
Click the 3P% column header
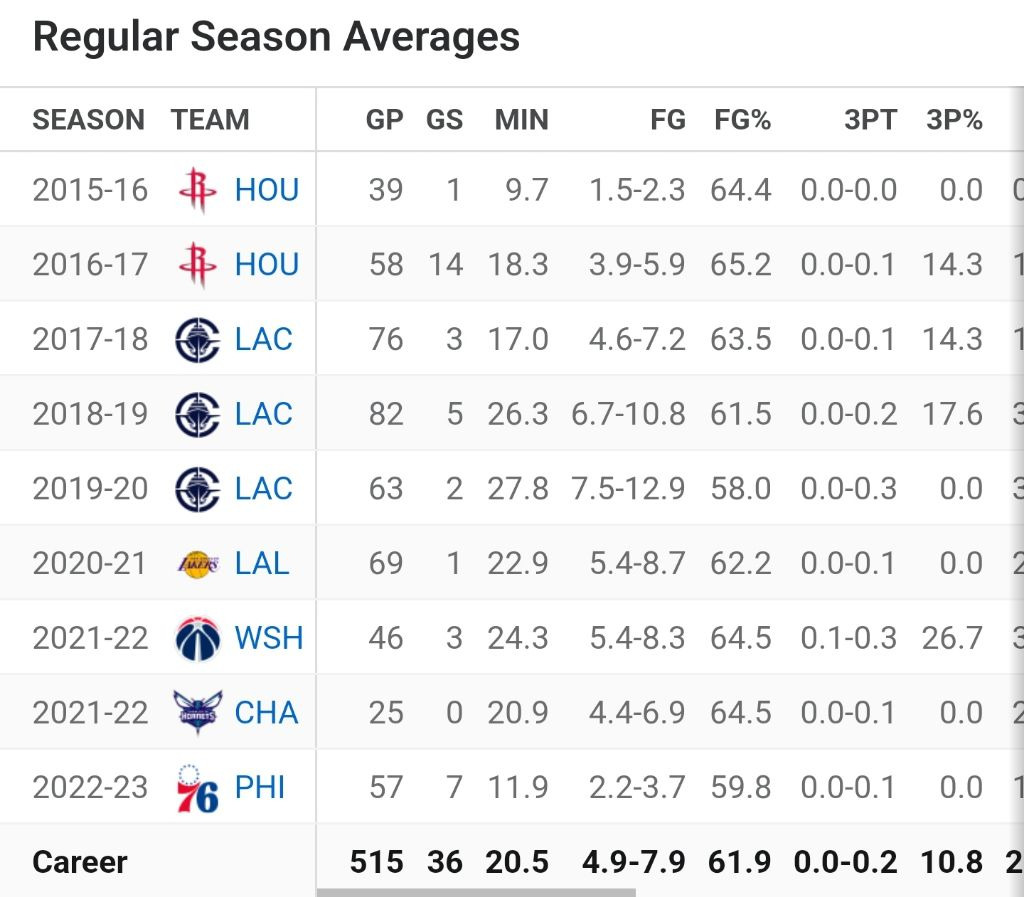[x=954, y=120]
